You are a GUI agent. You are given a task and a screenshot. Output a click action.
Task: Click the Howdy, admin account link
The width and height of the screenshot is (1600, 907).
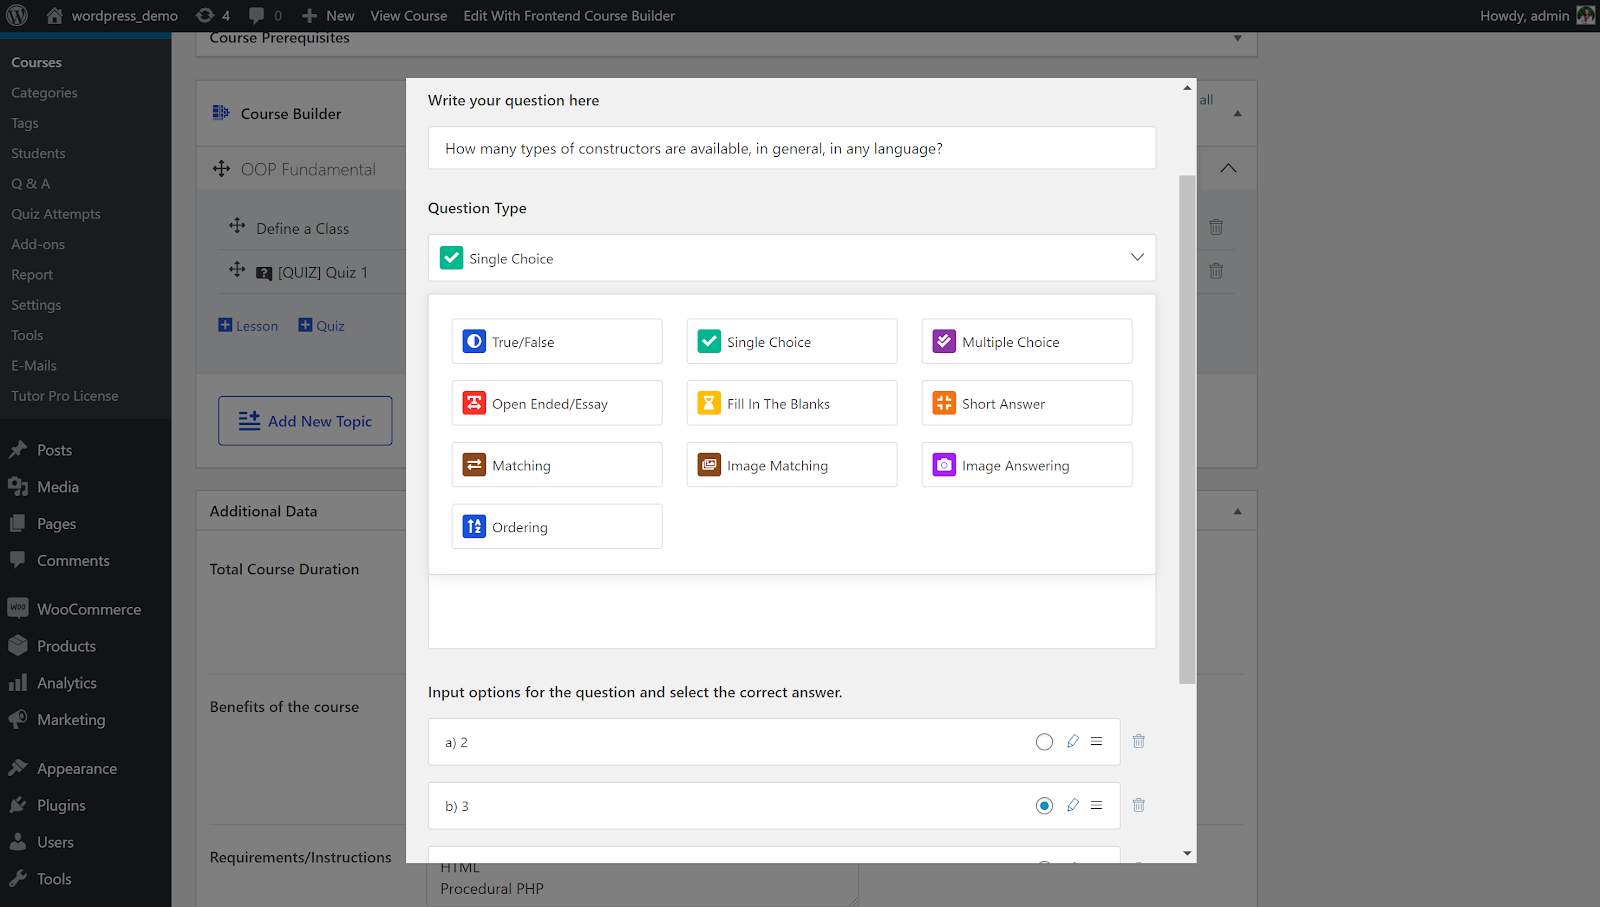tap(1537, 16)
